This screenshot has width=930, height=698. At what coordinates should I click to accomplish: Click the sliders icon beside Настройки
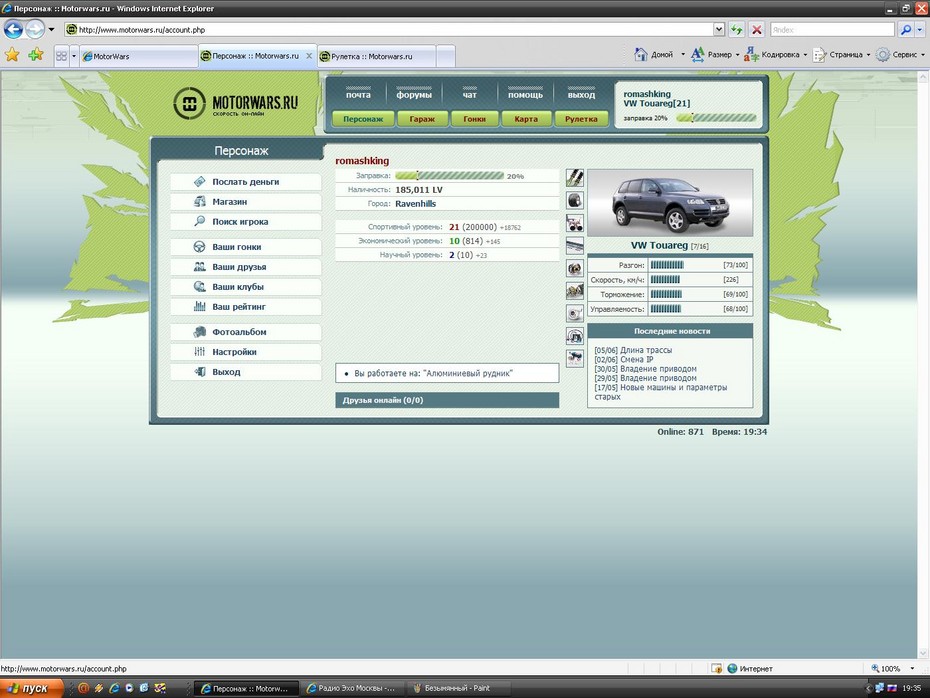(200, 352)
